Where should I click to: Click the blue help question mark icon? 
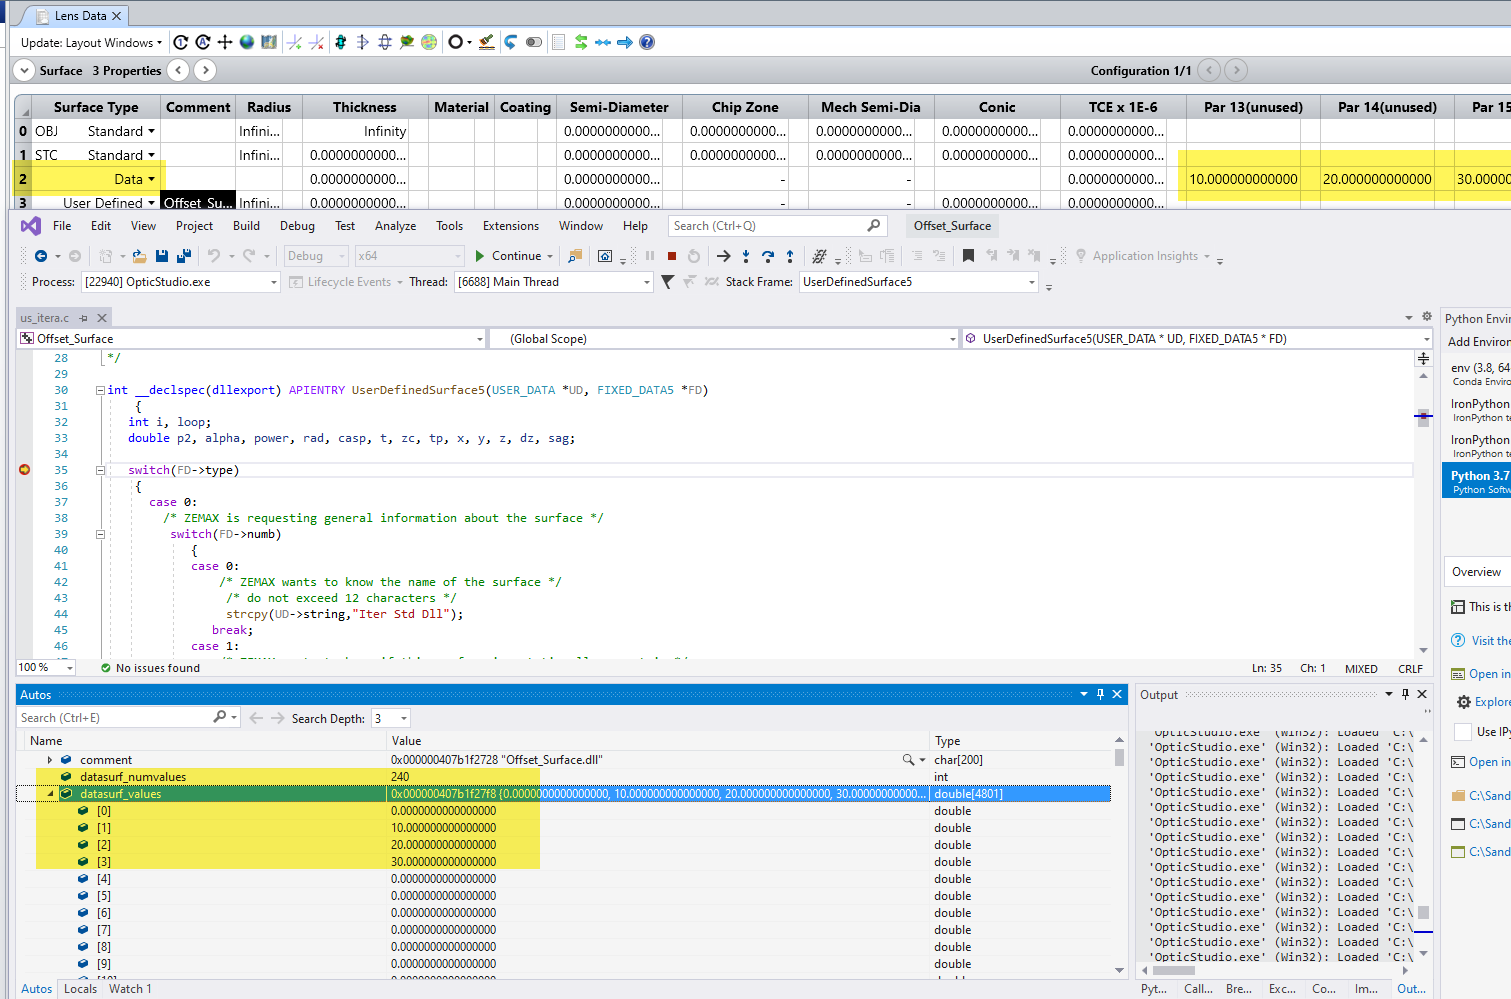(647, 42)
